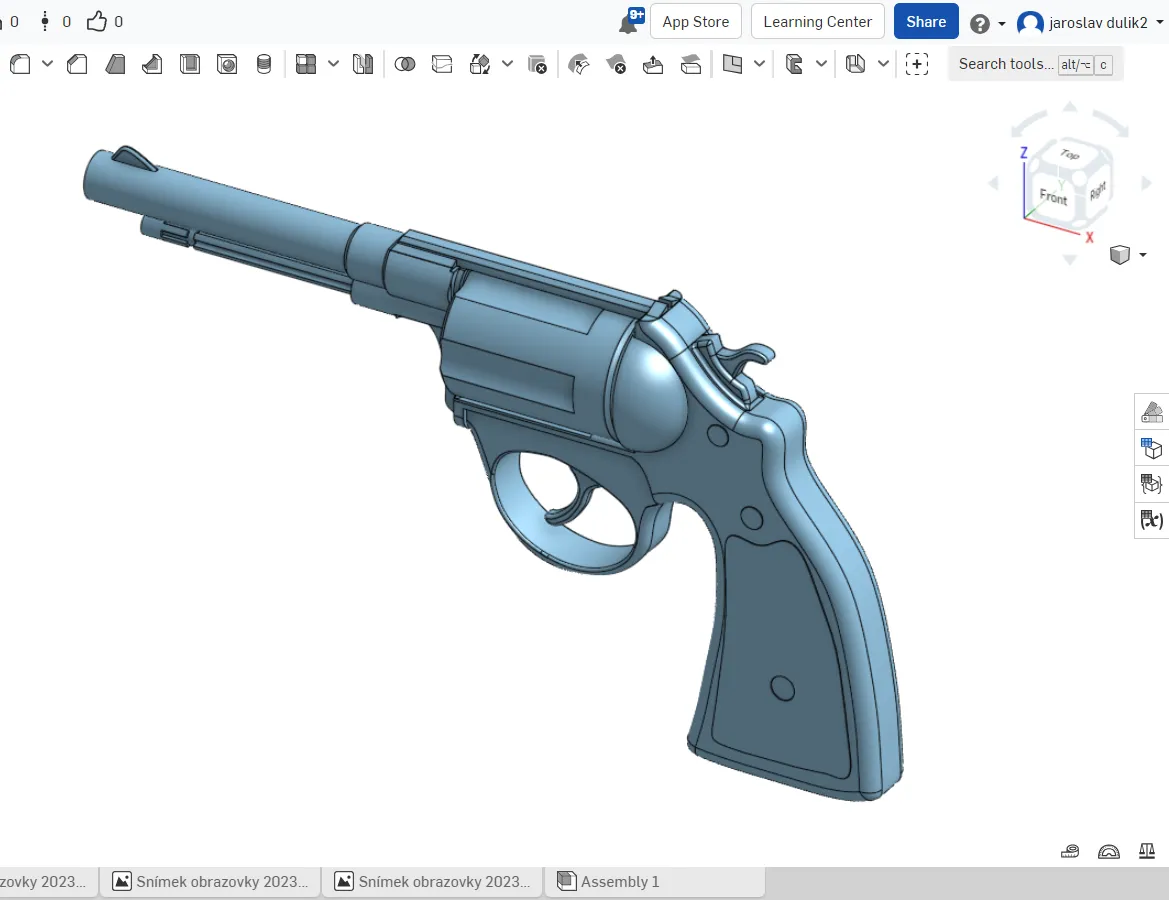
Task: Click the blue Share button
Action: tap(925, 21)
